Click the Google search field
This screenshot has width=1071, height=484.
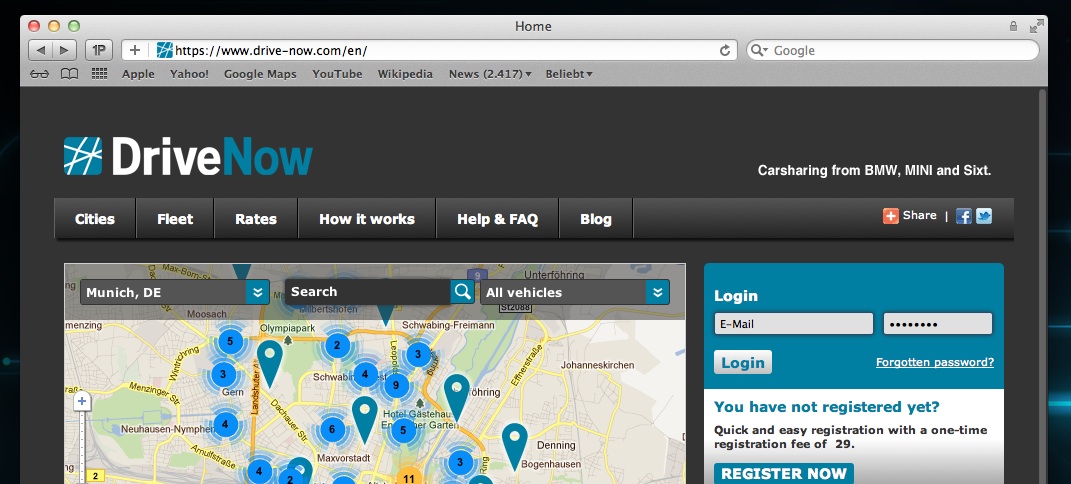[x=893, y=51]
